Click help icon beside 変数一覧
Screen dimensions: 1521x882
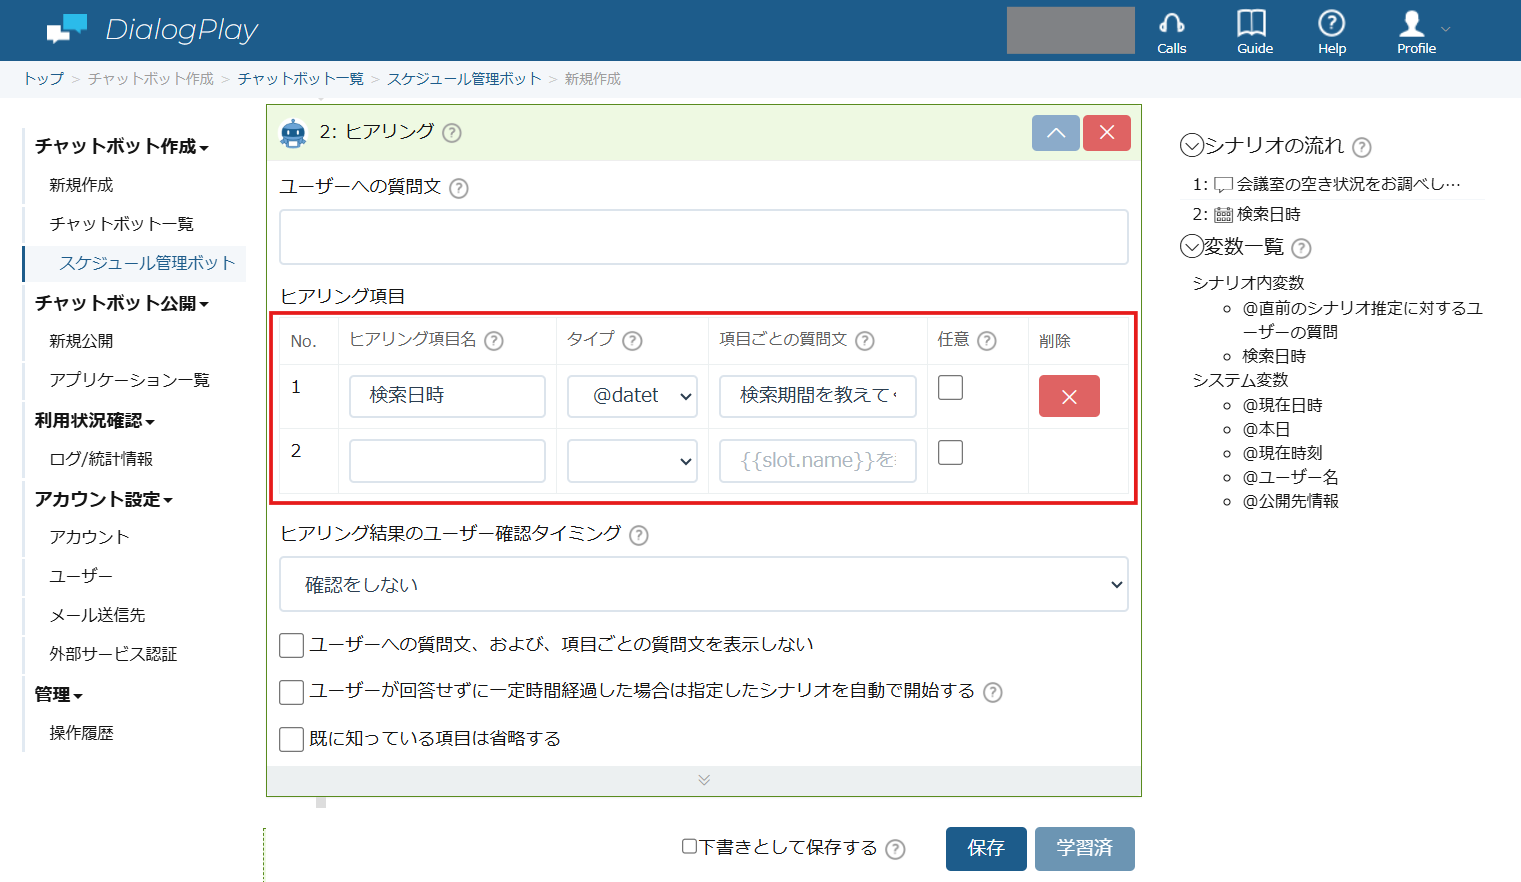point(1301,248)
